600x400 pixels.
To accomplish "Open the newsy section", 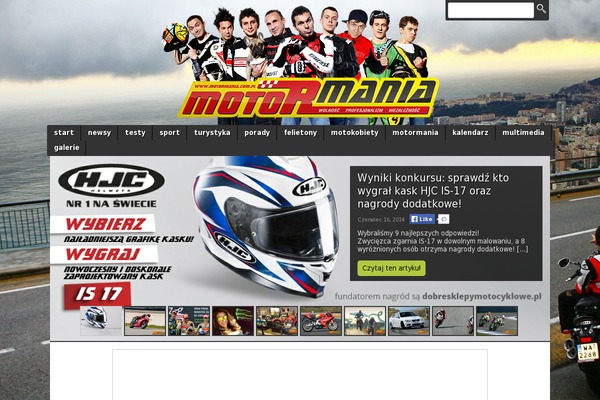I will (x=99, y=133).
